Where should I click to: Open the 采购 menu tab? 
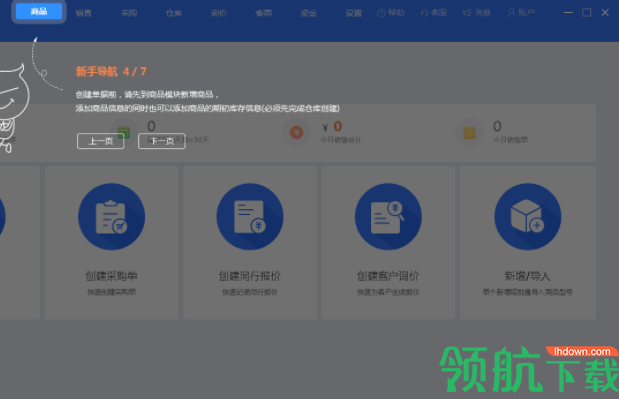click(x=129, y=13)
